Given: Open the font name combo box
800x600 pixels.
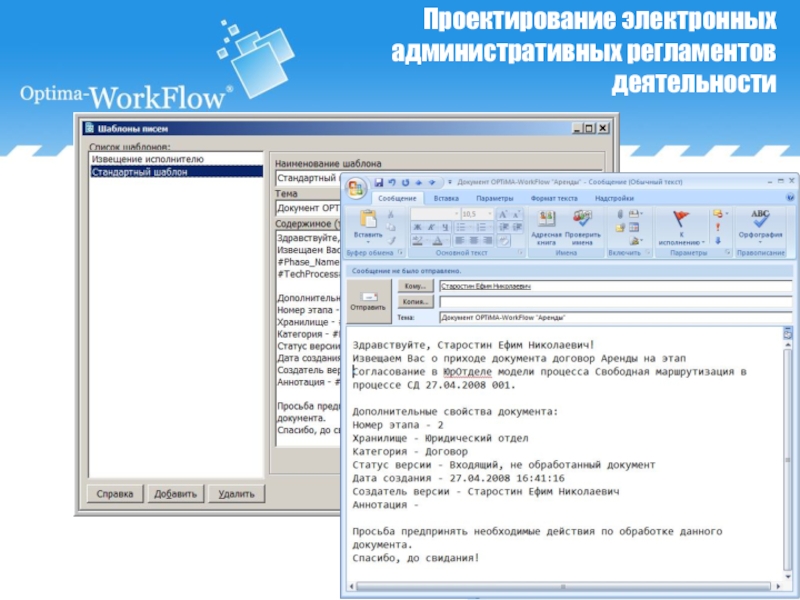Looking at the screenshot, I should (x=435, y=214).
